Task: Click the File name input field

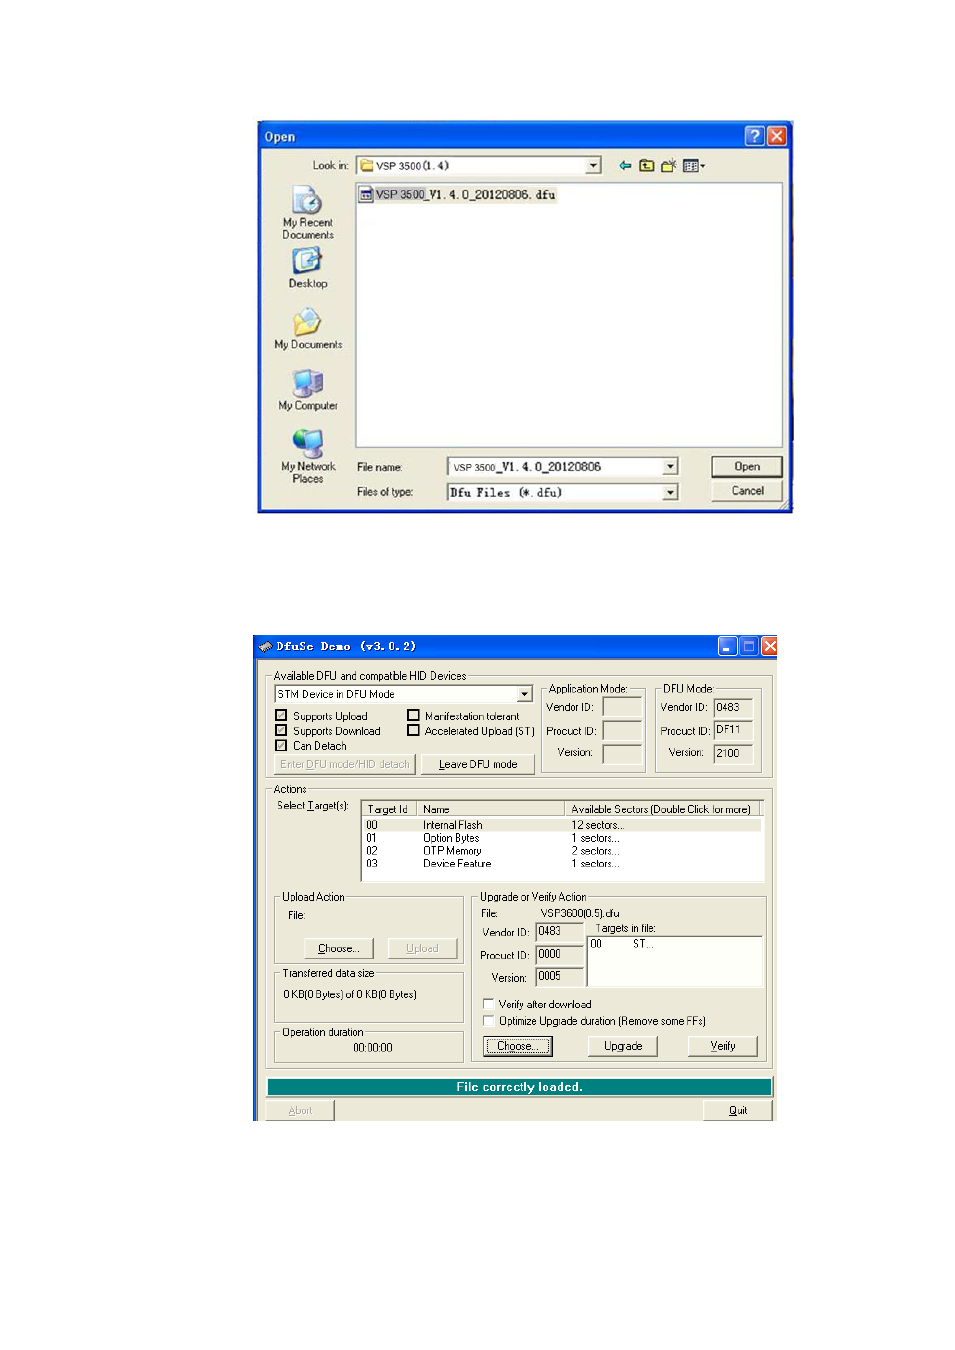Action: tap(556, 467)
